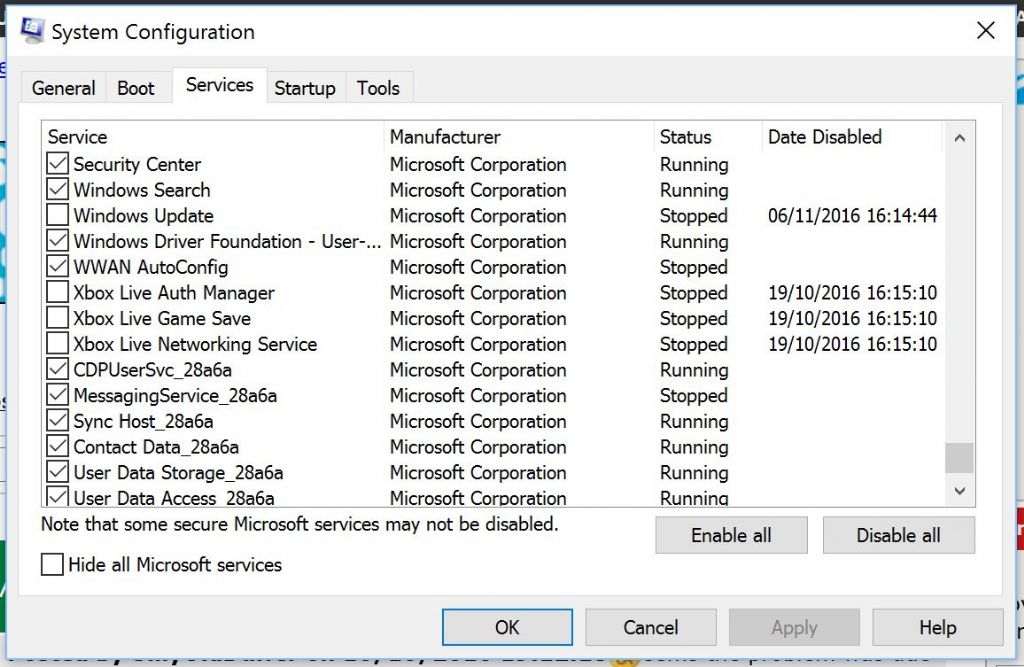
Task: Click the System Configuration title bar icon
Action: tap(33, 30)
